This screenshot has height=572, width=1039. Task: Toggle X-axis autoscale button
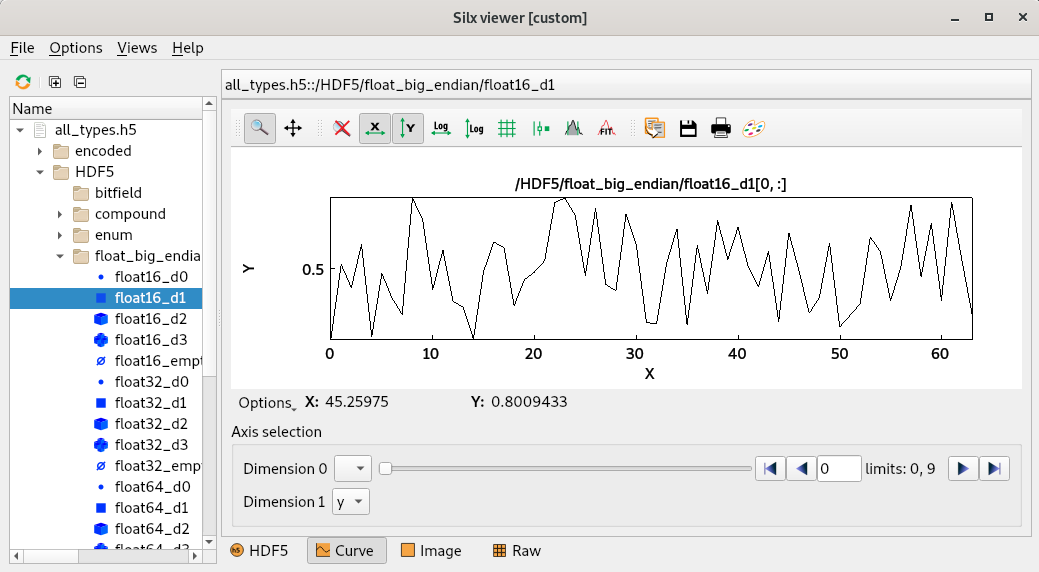tap(375, 128)
